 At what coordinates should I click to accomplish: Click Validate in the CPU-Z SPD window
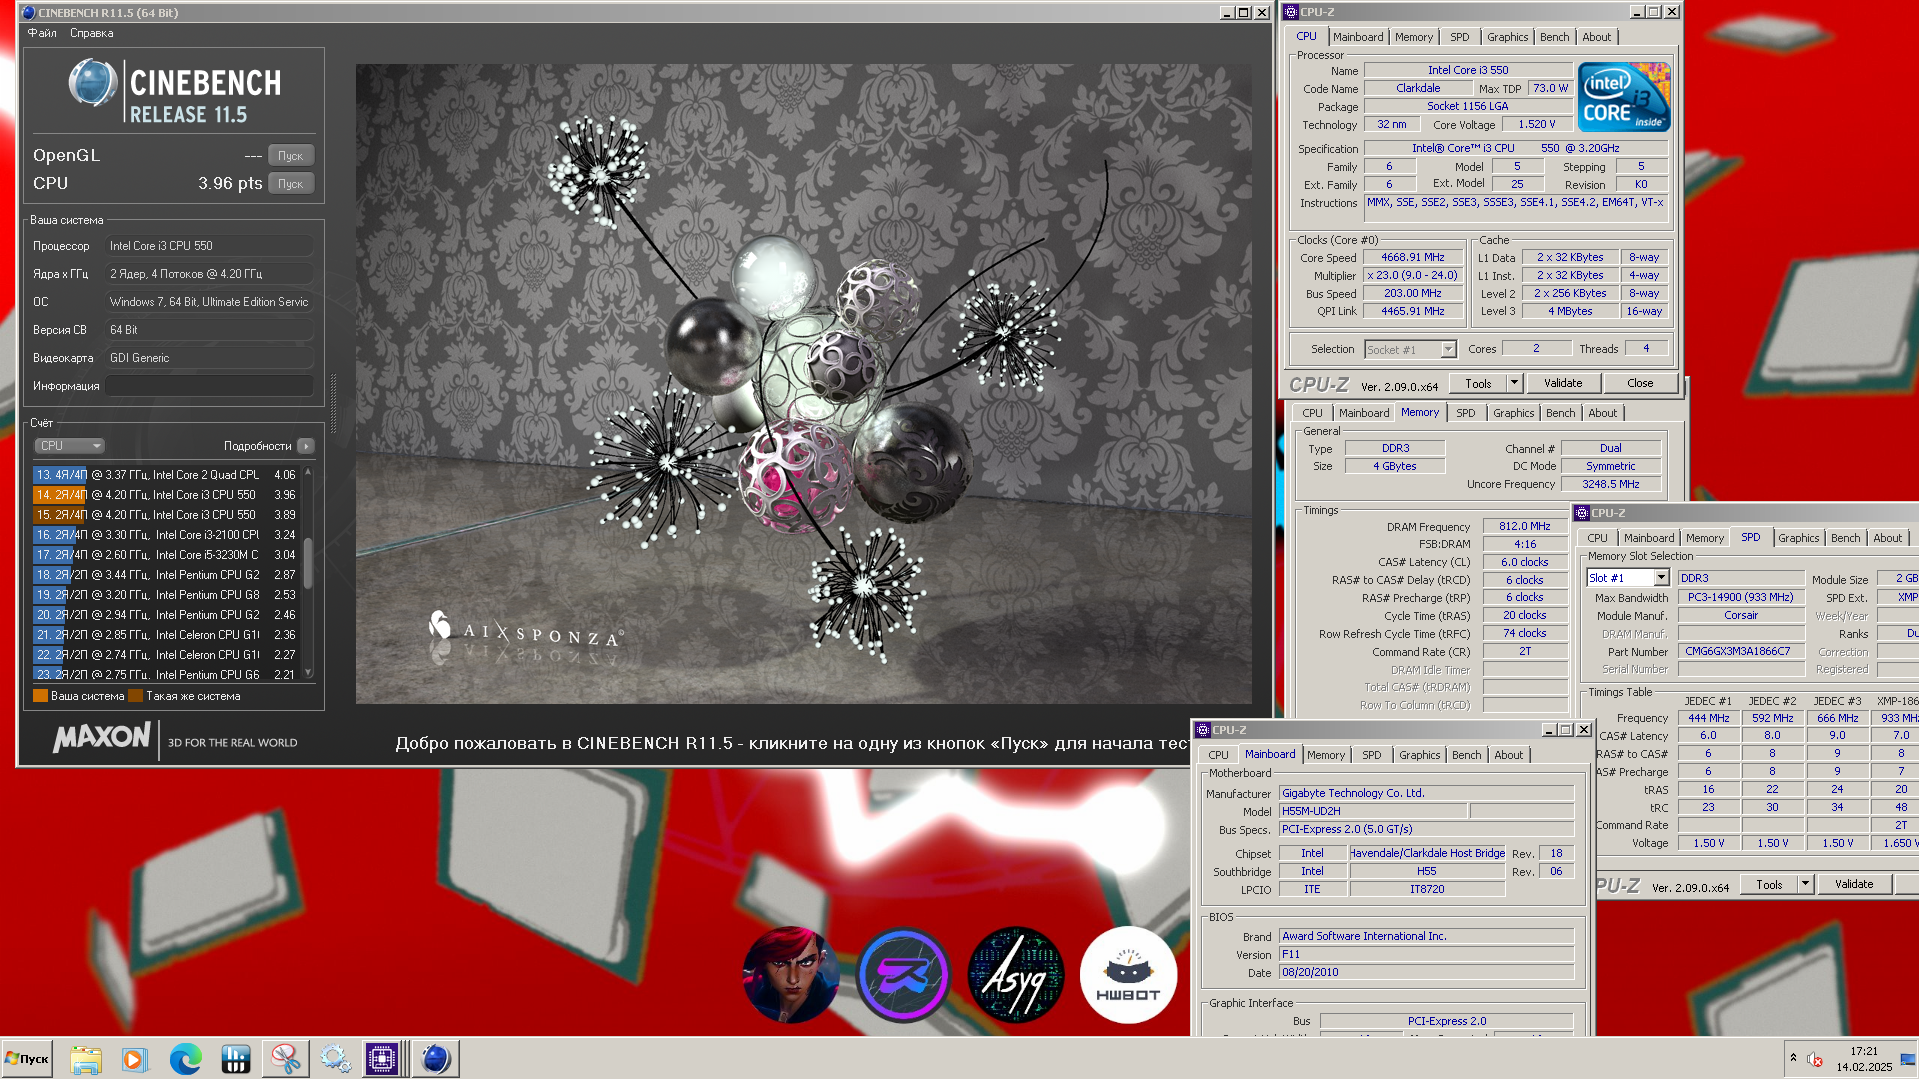point(1854,884)
